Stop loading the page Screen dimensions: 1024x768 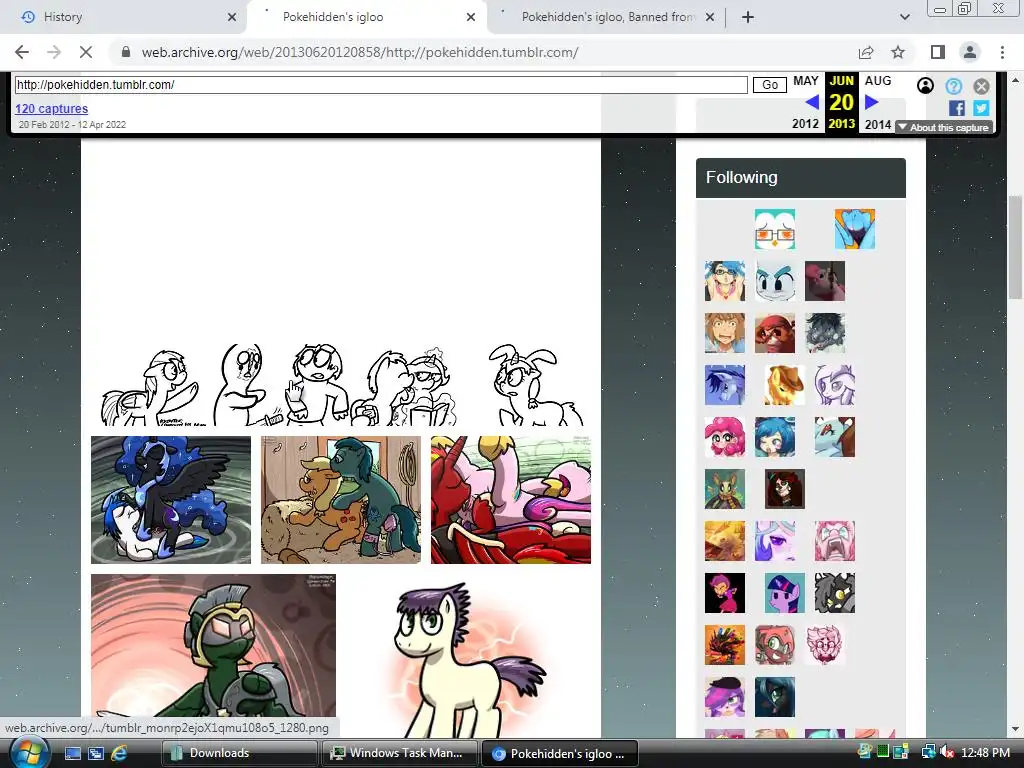click(86, 52)
